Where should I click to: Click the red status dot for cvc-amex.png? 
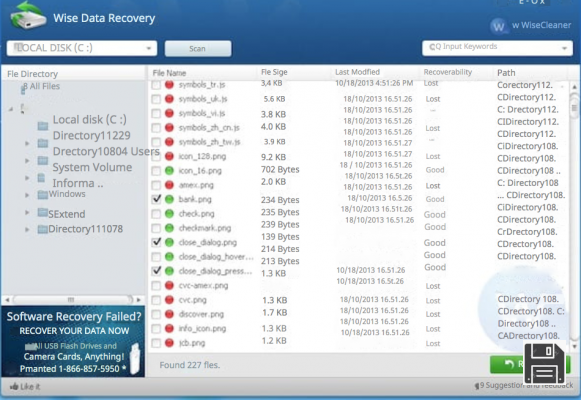pyautogui.click(x=169, y=286)
